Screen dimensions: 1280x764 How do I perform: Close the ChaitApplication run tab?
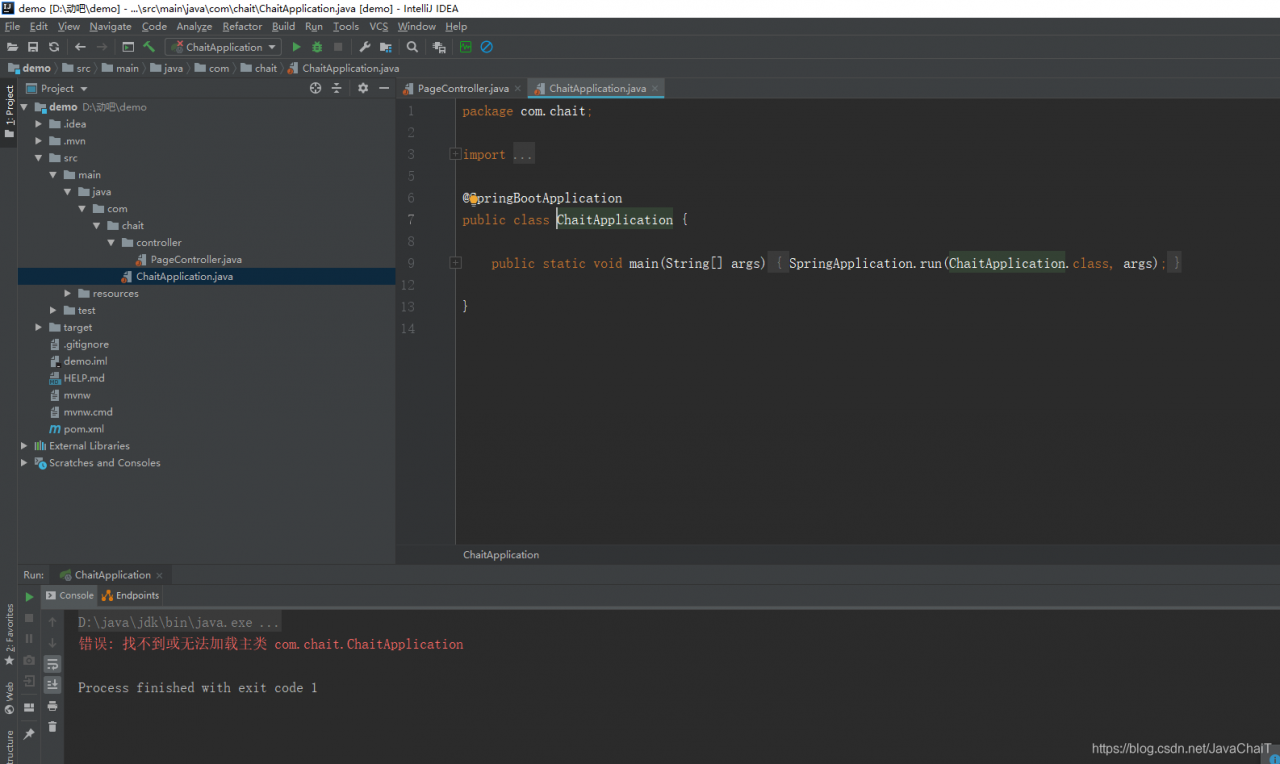point(159,575)
